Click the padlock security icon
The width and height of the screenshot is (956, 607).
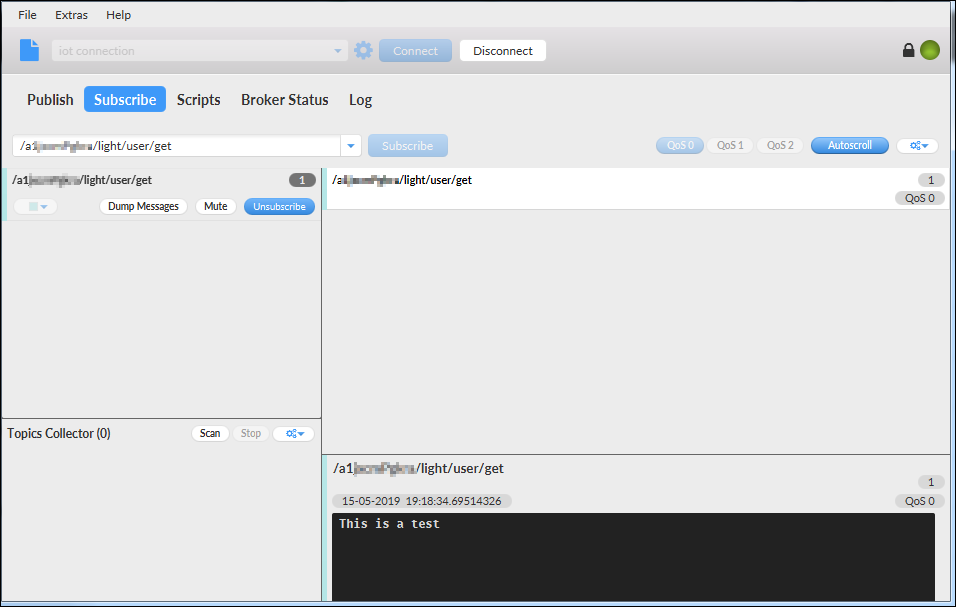point(908,49)
